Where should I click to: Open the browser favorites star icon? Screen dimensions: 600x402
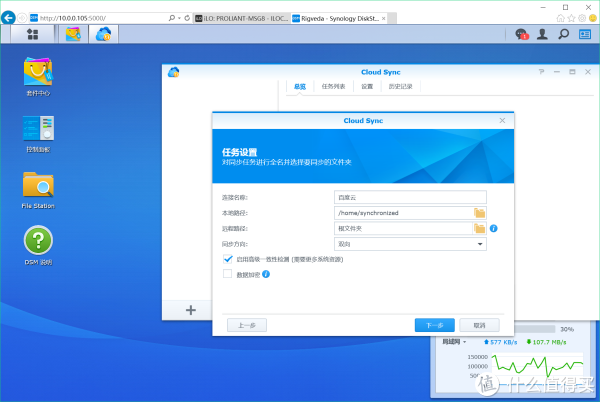coord(571,18)
